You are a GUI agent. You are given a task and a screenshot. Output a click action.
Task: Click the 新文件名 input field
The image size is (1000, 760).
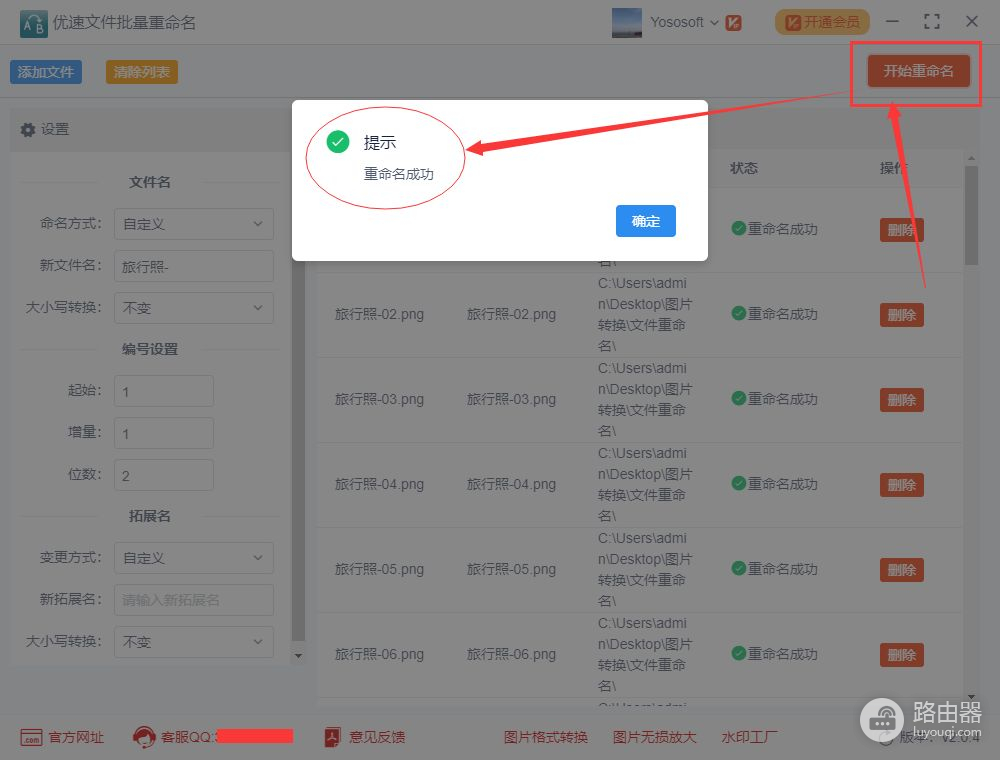click(x=194, y=266)
